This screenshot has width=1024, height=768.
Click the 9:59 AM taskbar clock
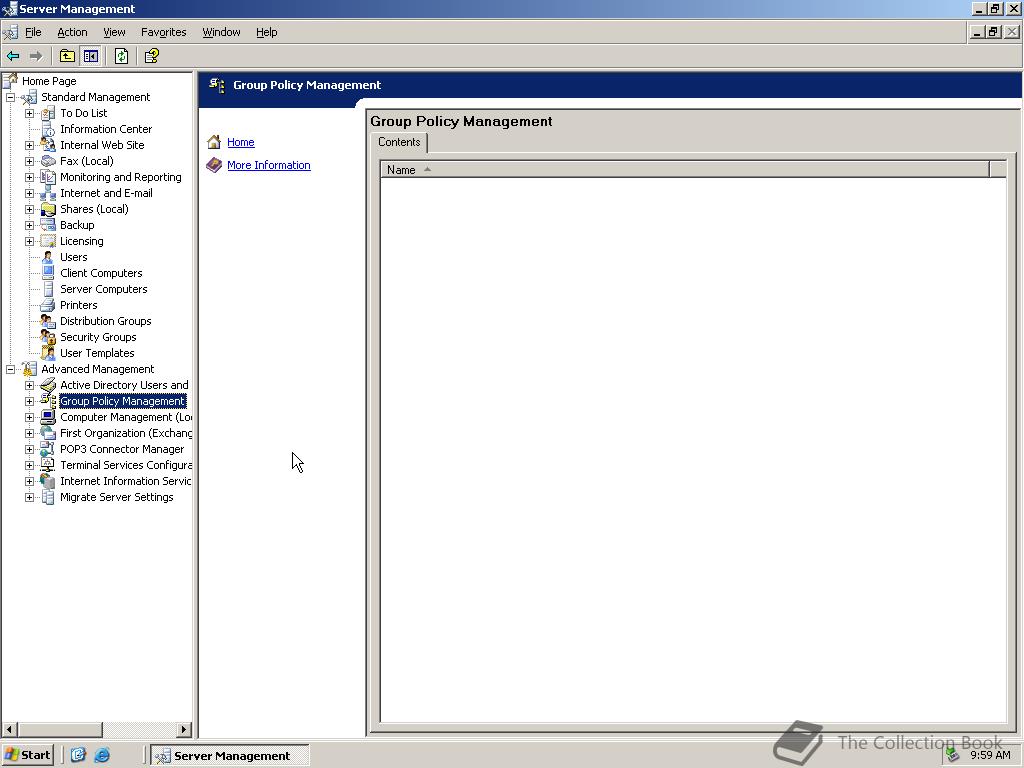(990, 756)
